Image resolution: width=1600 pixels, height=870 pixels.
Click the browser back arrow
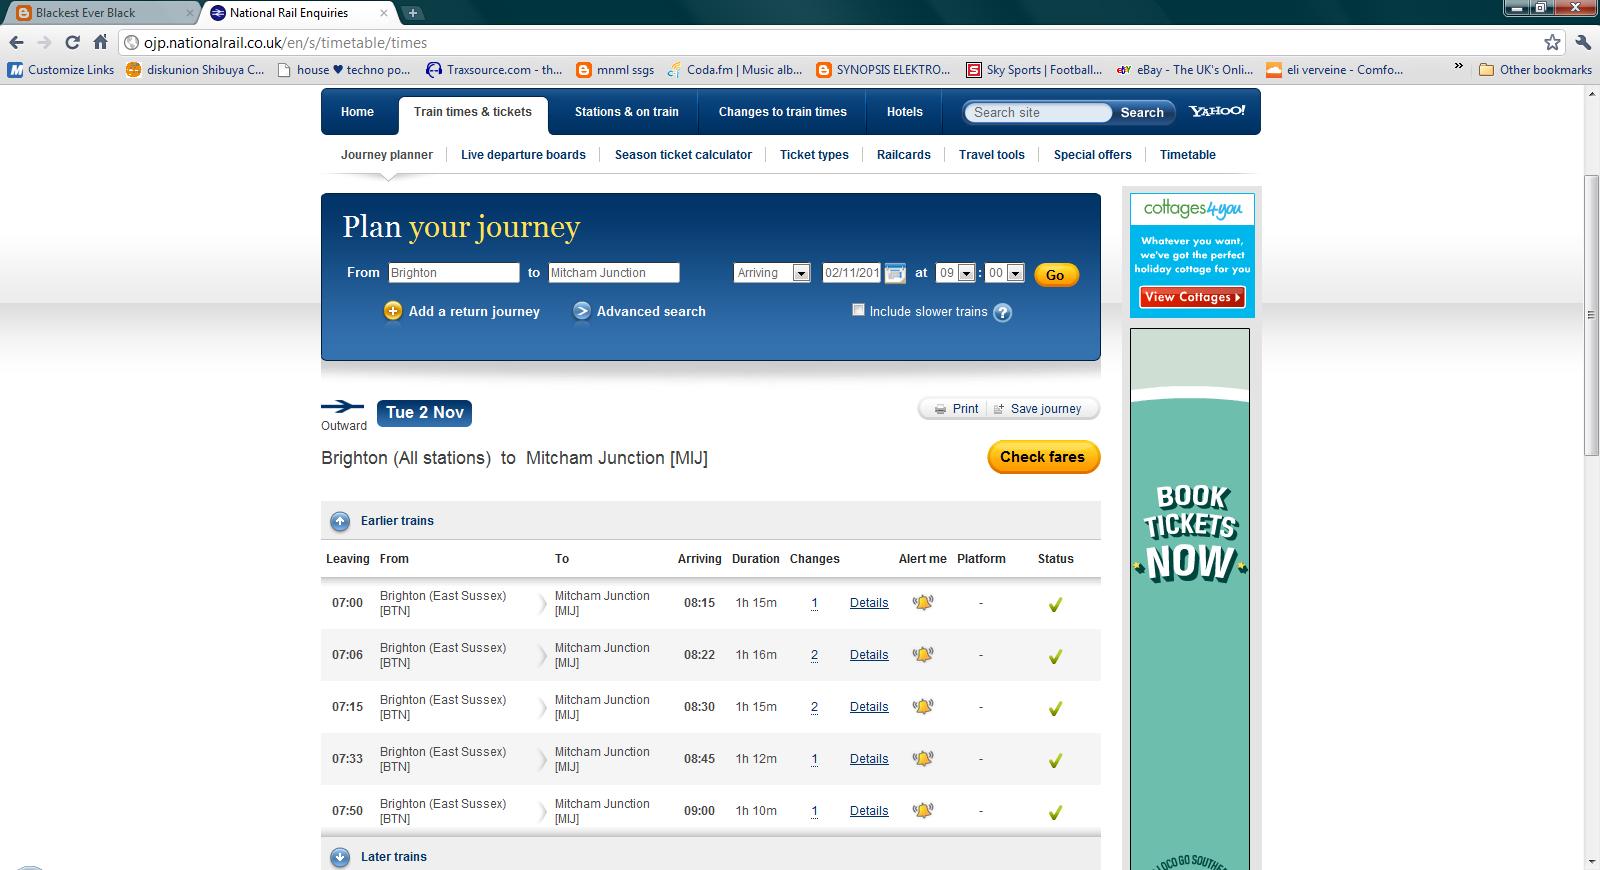16,42
